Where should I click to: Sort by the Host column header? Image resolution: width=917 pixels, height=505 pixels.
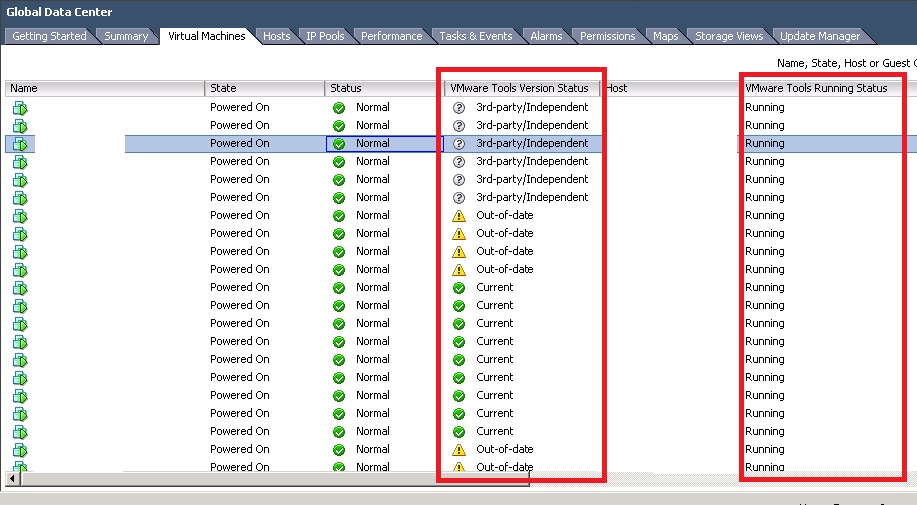(670, 88)
